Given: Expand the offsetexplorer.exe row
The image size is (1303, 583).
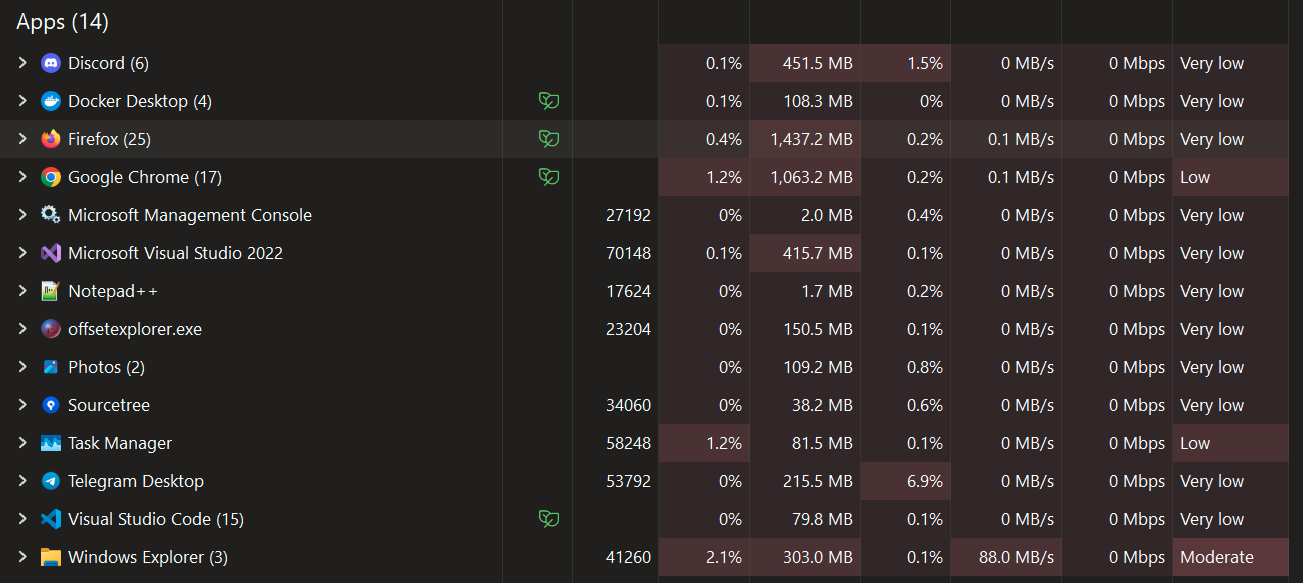Looking at the screenshot, I should 22,329.
